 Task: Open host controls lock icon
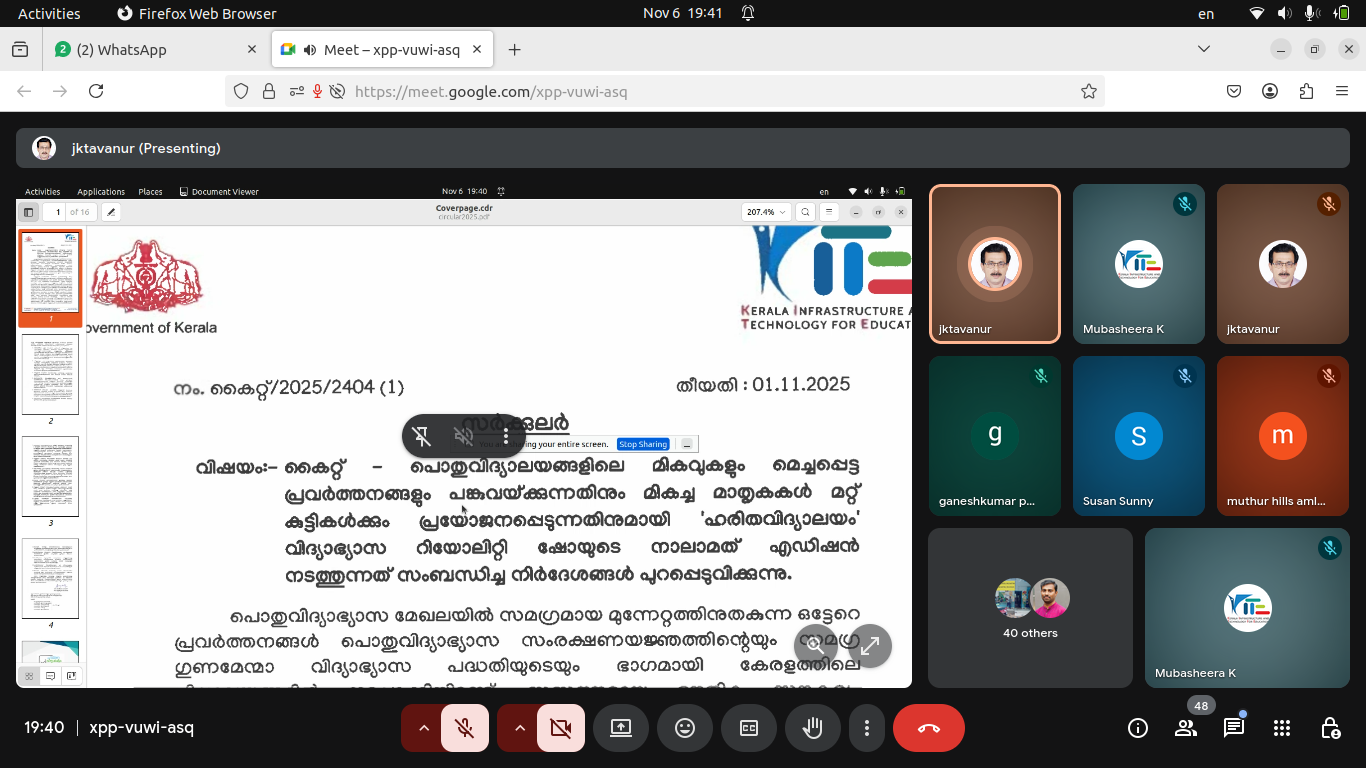coord(1330,728)
